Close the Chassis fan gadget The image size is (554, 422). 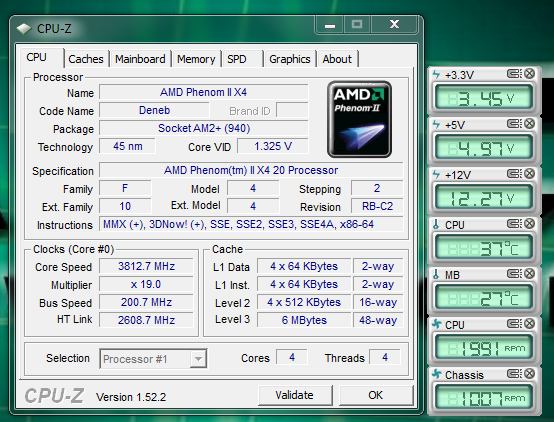tap(529, 374)
